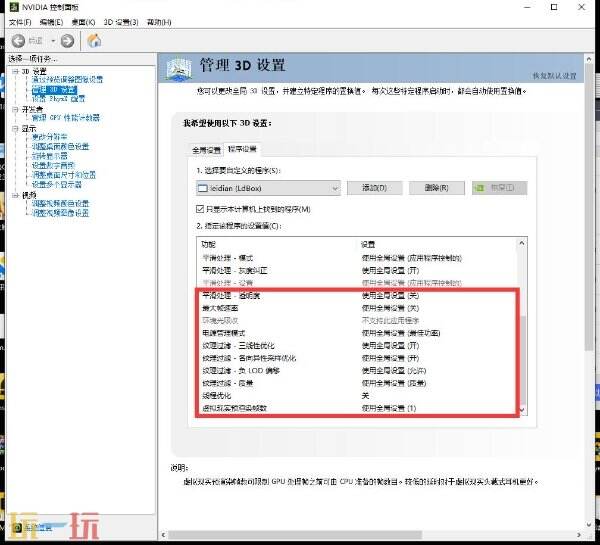Select 调整桌面颜色设置 in the task tree
This screenshot has height=545, width=600.
[60, 146]
